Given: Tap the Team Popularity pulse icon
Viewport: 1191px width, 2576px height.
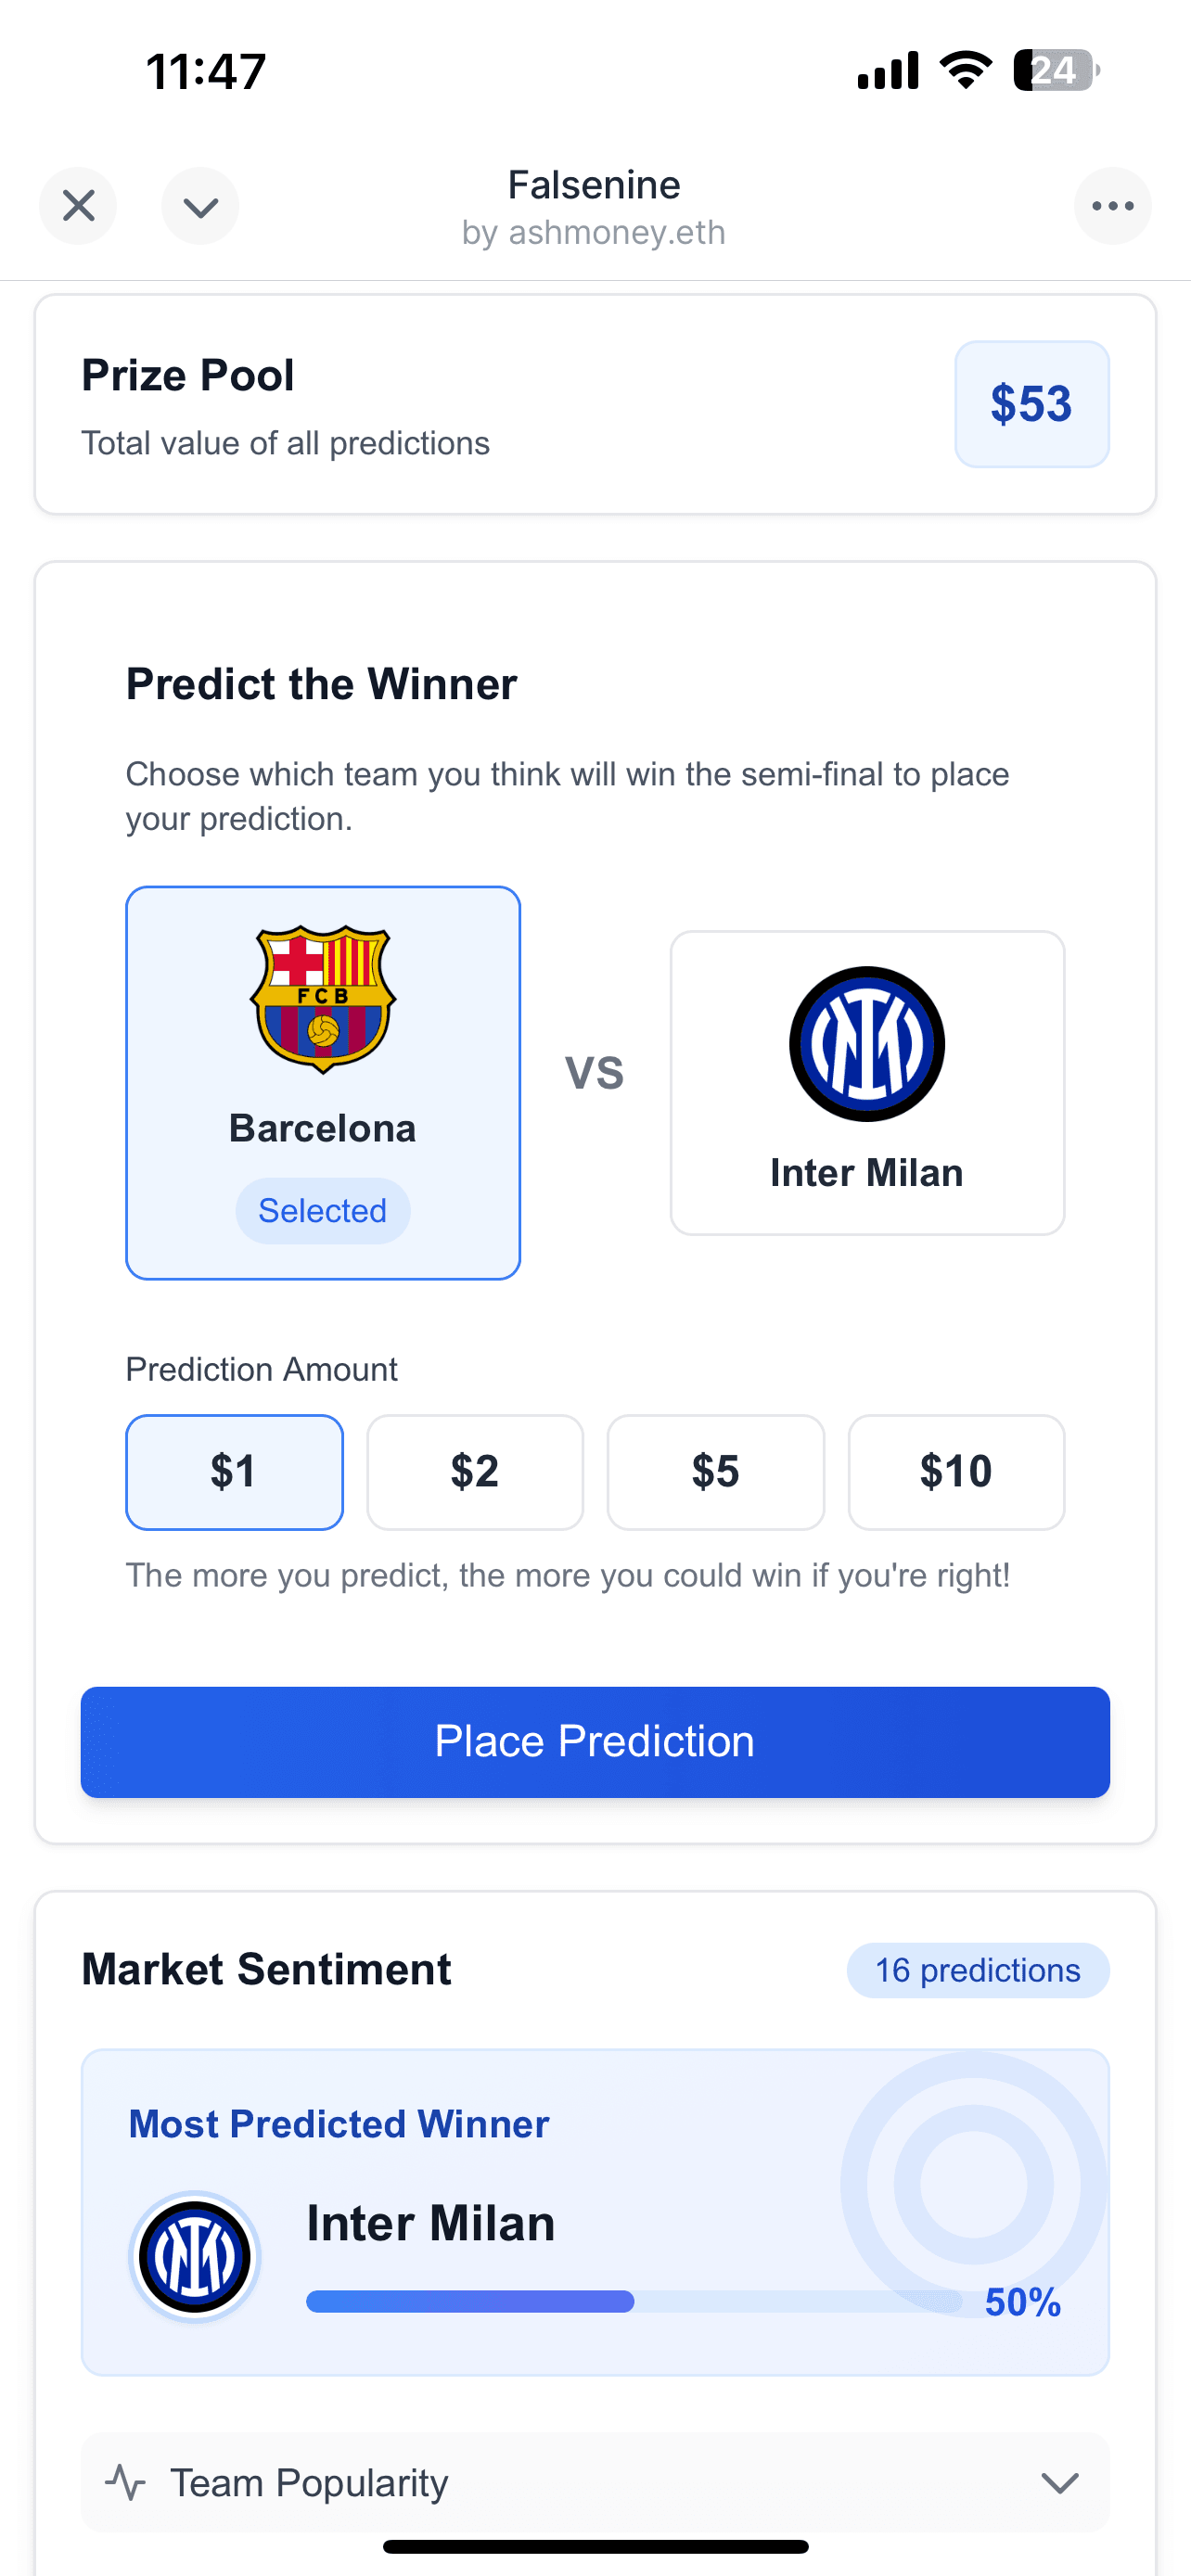Looking at the screenshot, I should (126, 2483).
